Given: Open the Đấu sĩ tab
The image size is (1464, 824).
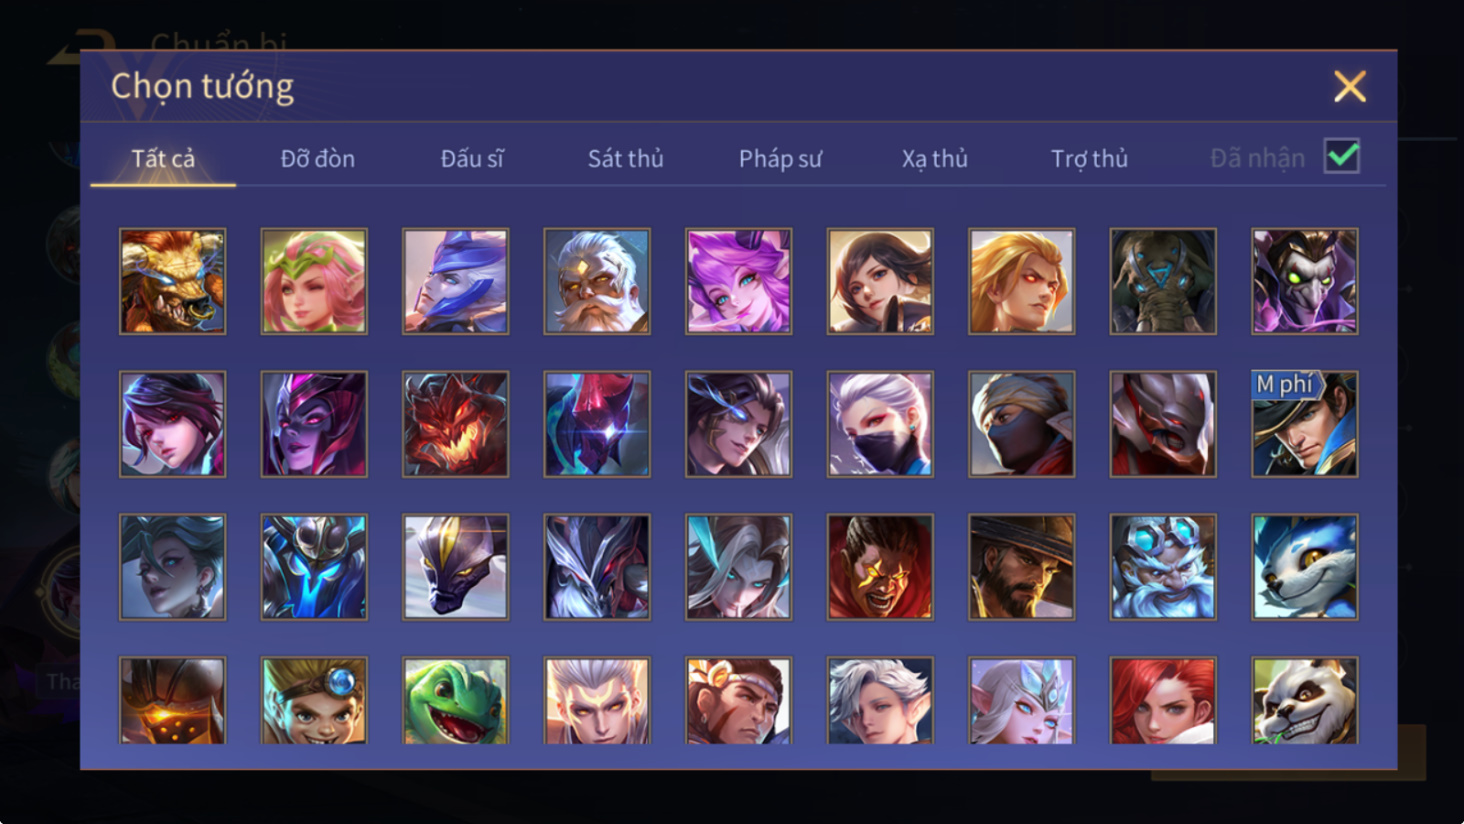Looking at the screenshot, I should (472, 158).
